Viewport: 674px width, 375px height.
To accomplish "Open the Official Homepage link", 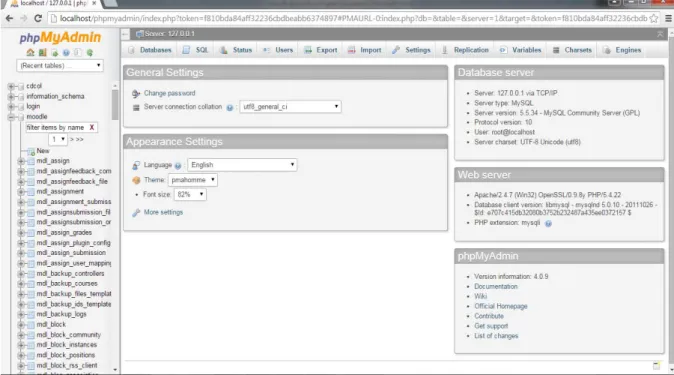I will coord(501,306).
